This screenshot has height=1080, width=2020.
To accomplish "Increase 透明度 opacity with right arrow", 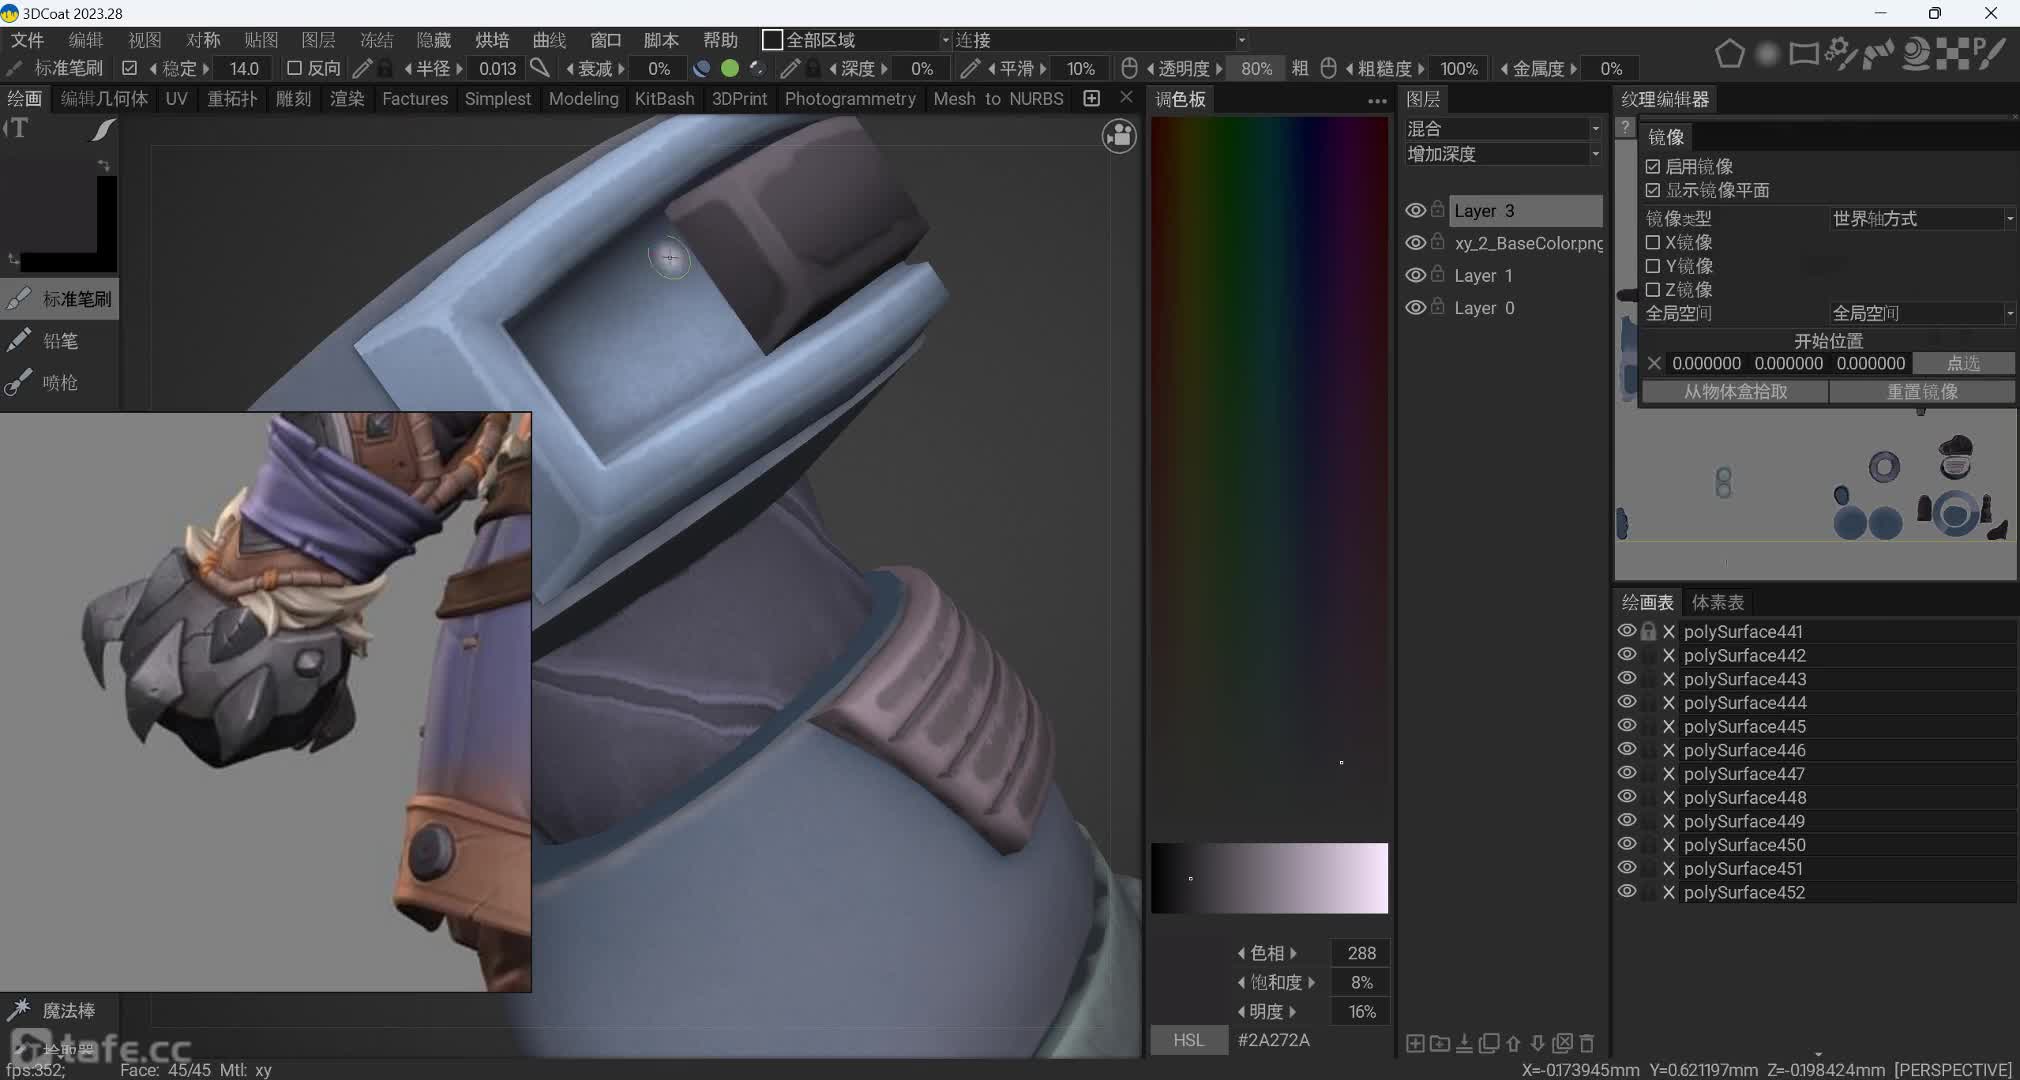I will click(x=1219, y=68).
